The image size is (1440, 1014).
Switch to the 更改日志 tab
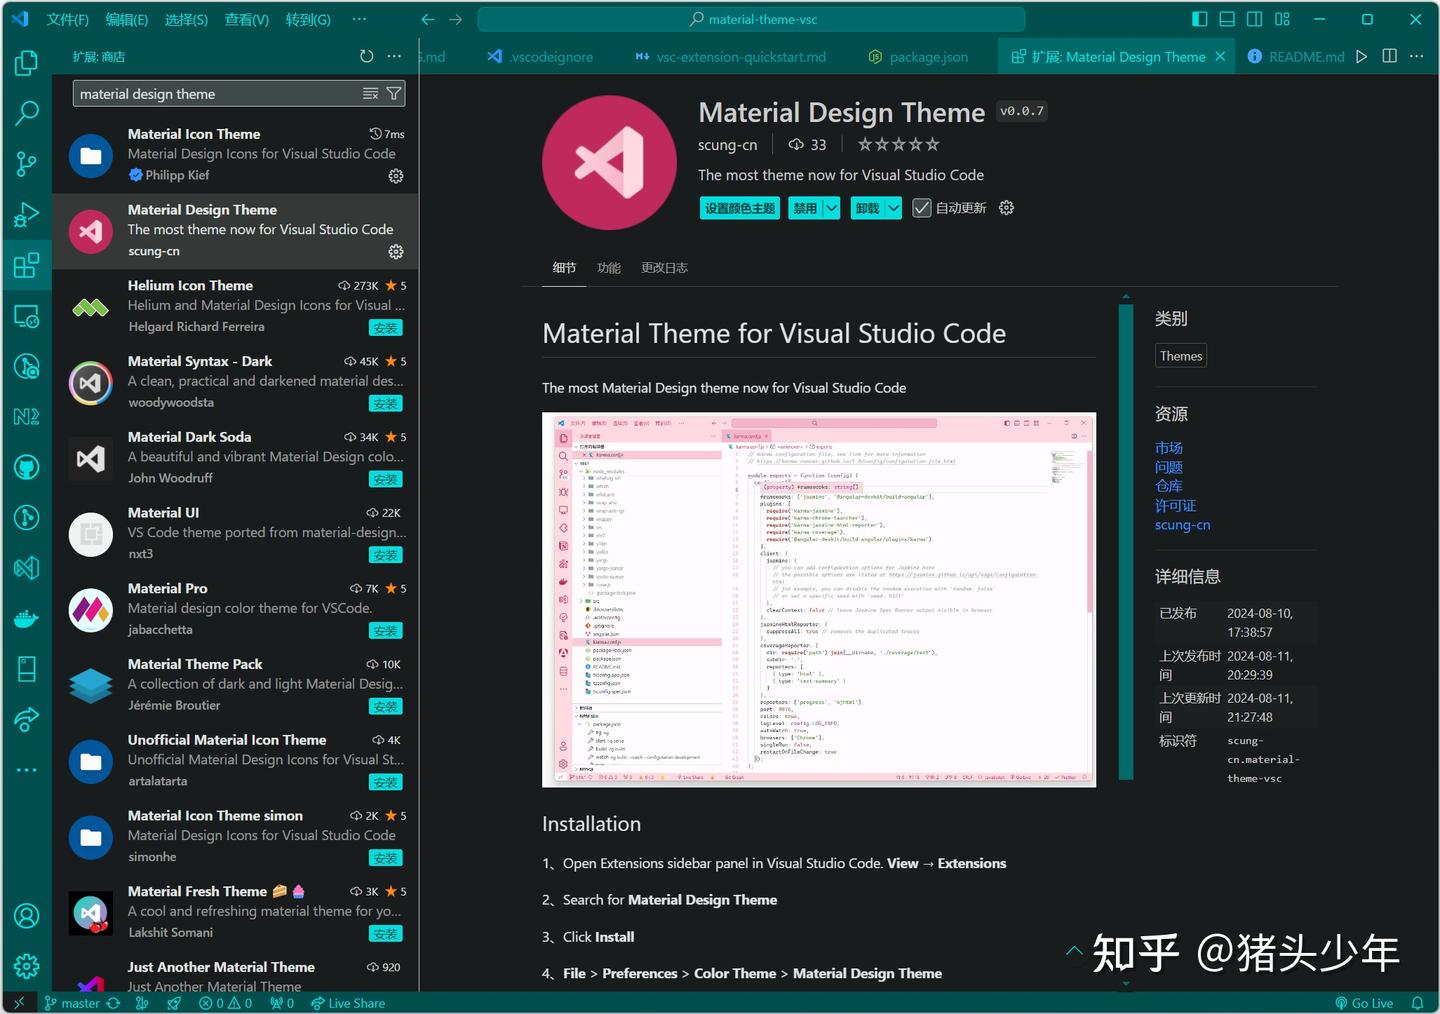pyautogui.click(x=664, y=267)
